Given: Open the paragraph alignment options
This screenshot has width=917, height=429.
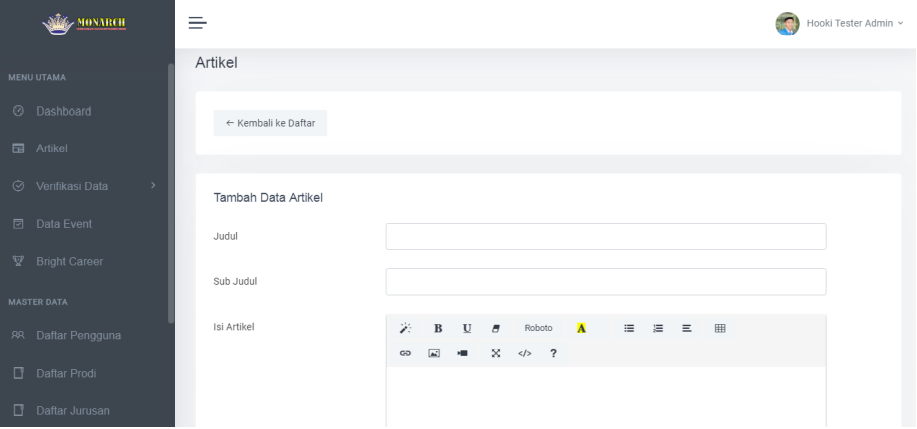Looking at the screenshot, I should (687, 328).
